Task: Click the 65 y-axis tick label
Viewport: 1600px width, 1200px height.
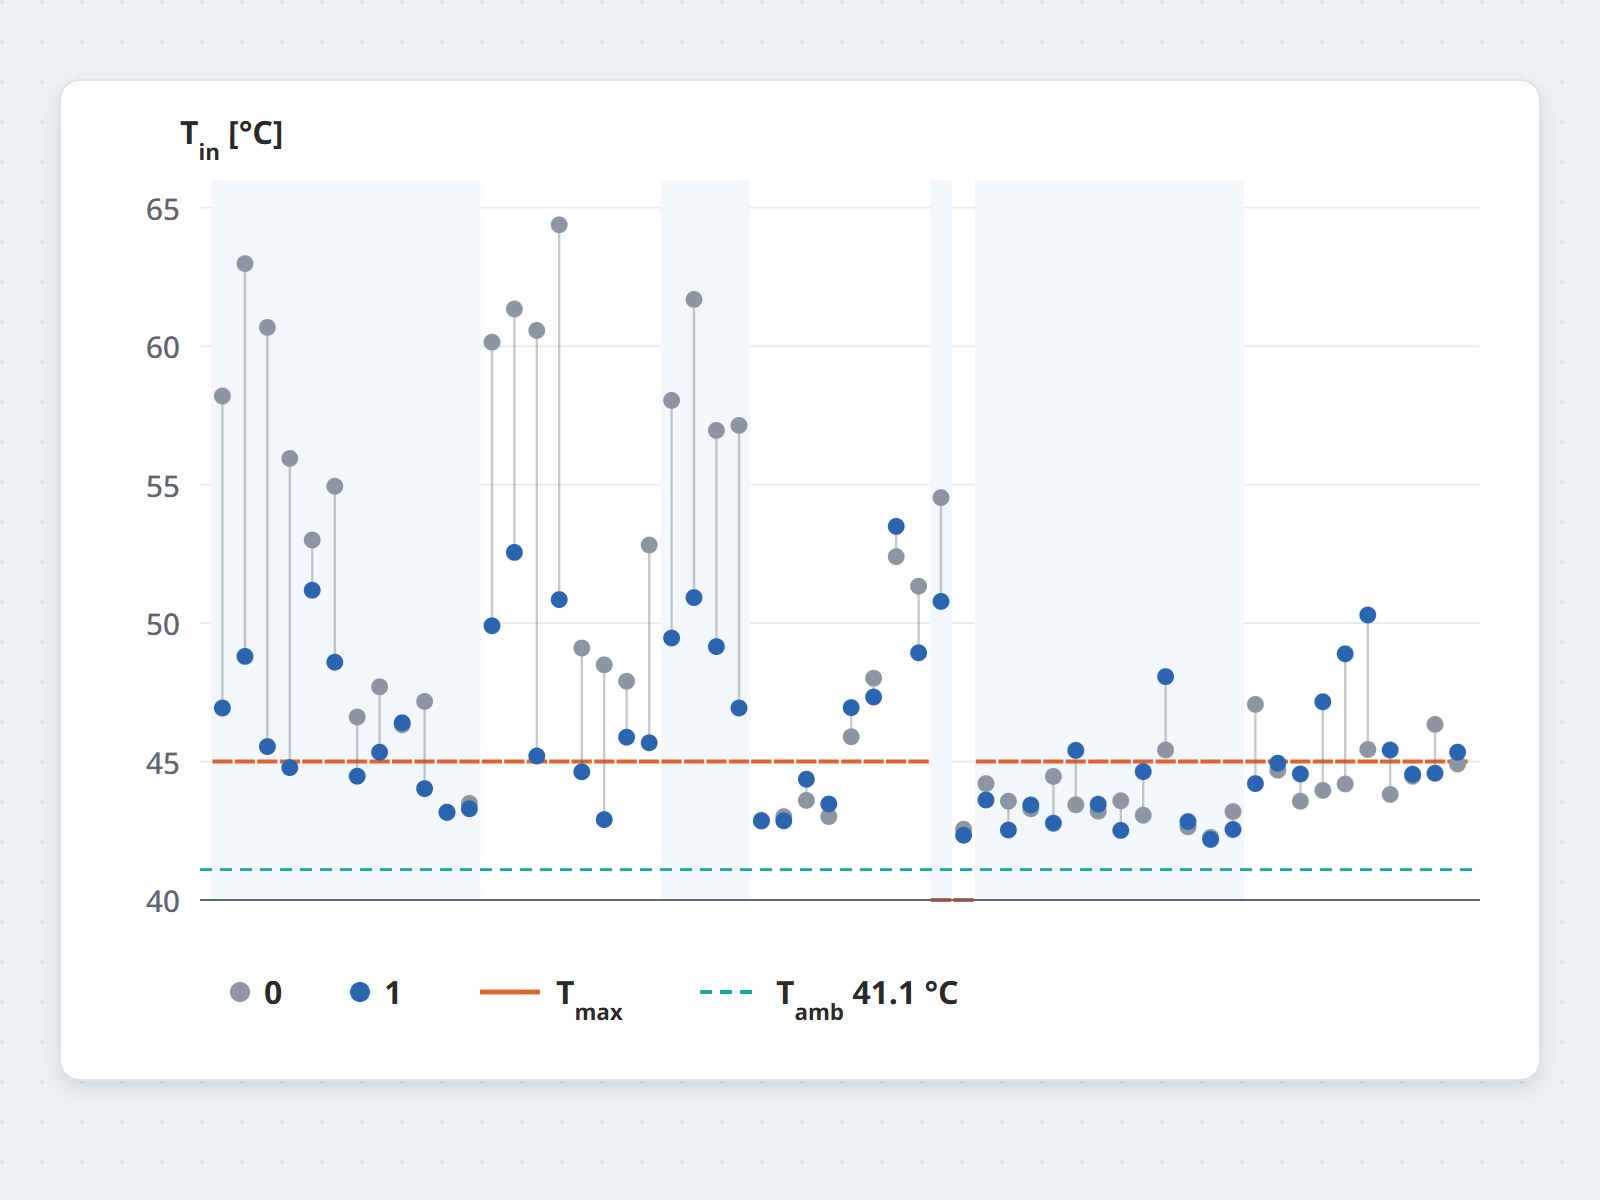Action: (163, 209)
